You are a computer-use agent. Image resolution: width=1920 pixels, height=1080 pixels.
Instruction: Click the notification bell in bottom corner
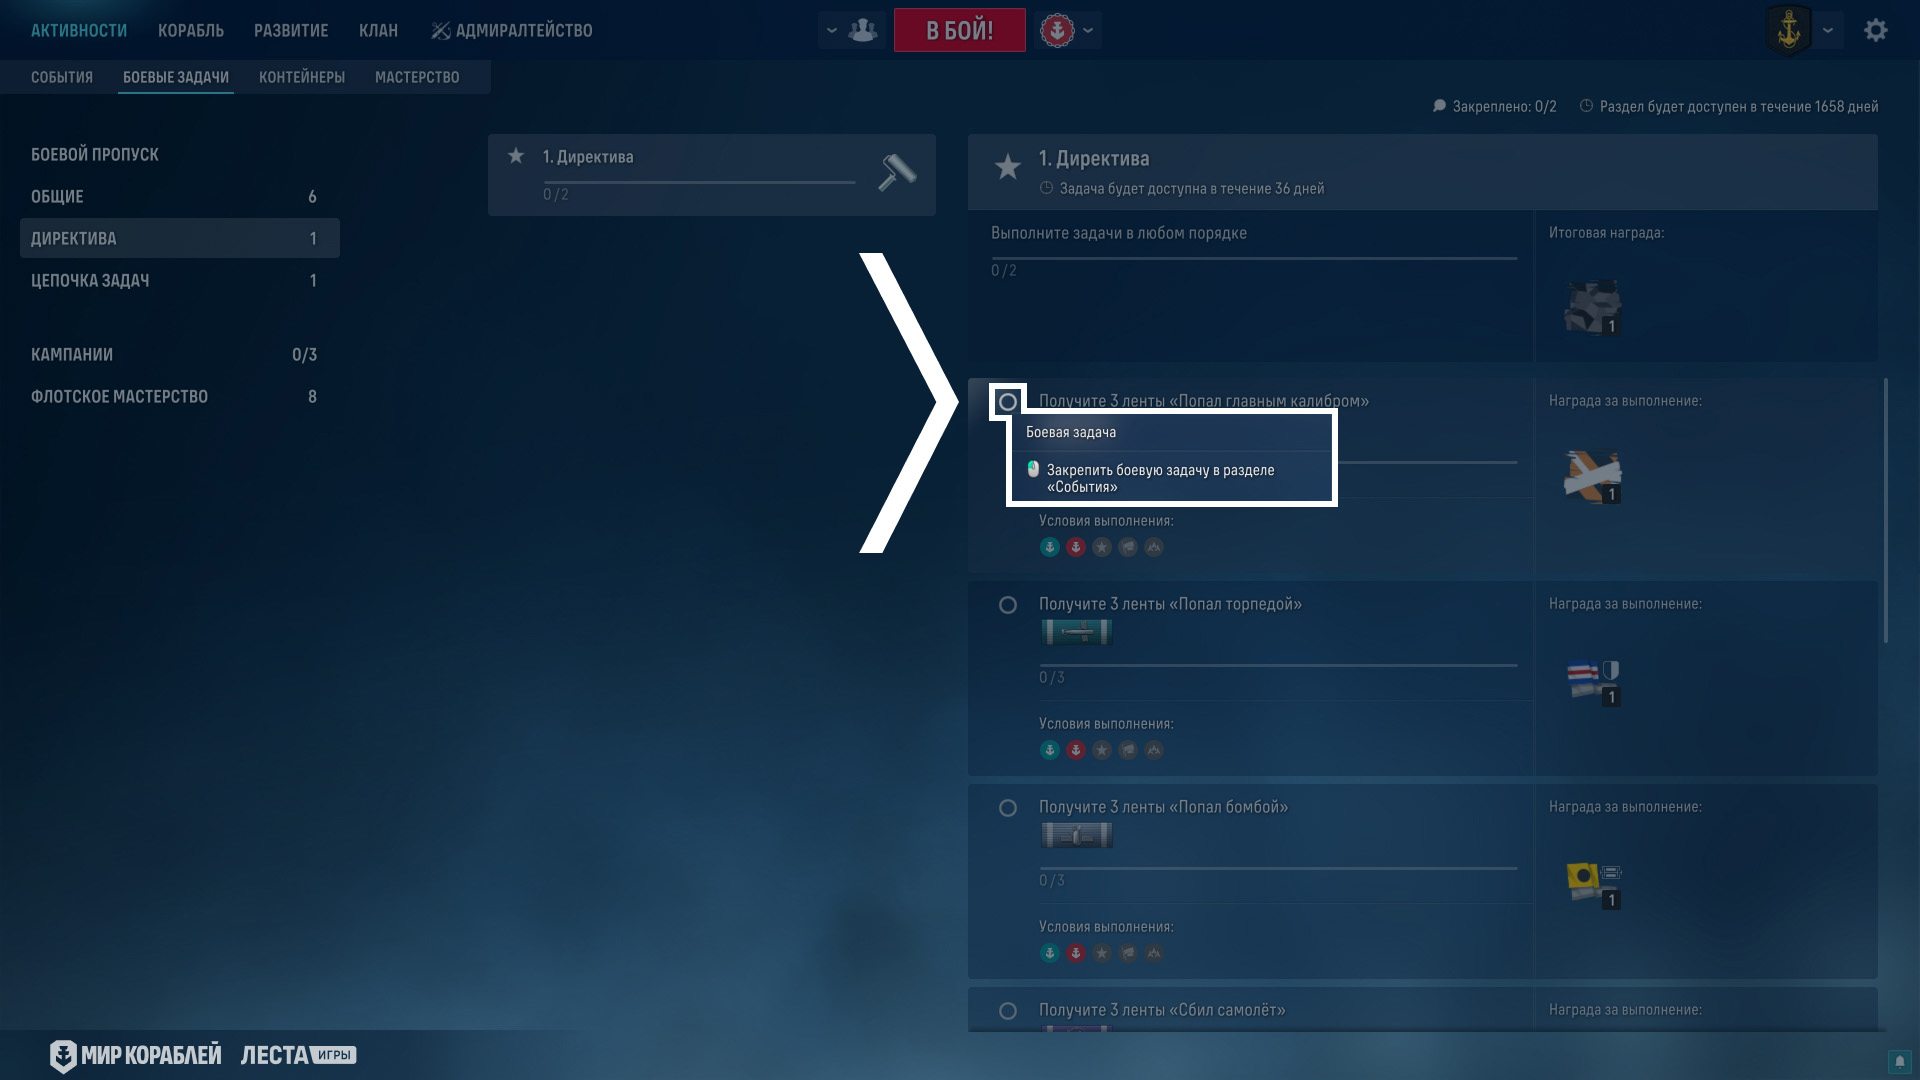(1899, 1061)
